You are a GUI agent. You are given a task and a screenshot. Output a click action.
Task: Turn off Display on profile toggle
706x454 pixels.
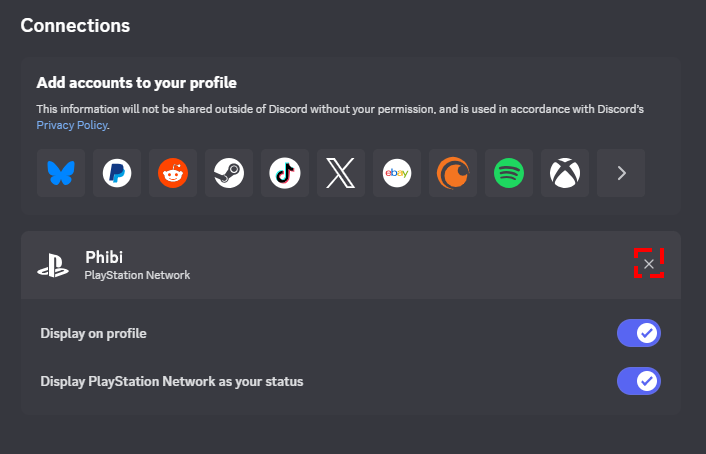[639, 333]
